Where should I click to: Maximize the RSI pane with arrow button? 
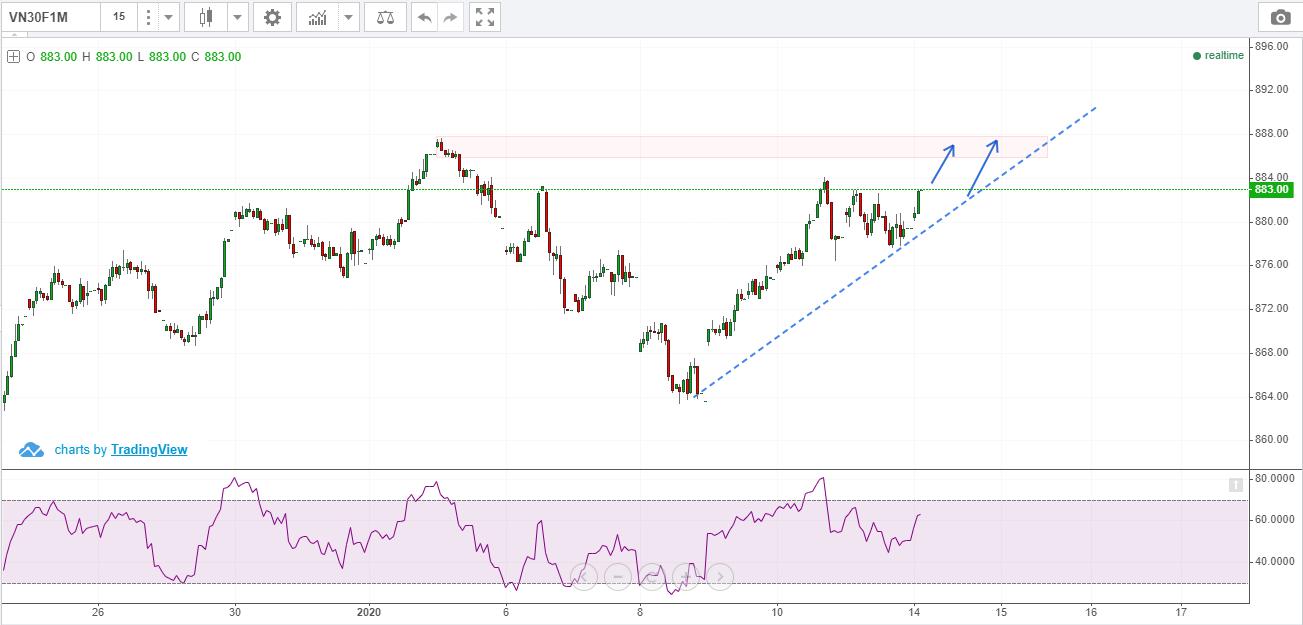point(1236,485)
